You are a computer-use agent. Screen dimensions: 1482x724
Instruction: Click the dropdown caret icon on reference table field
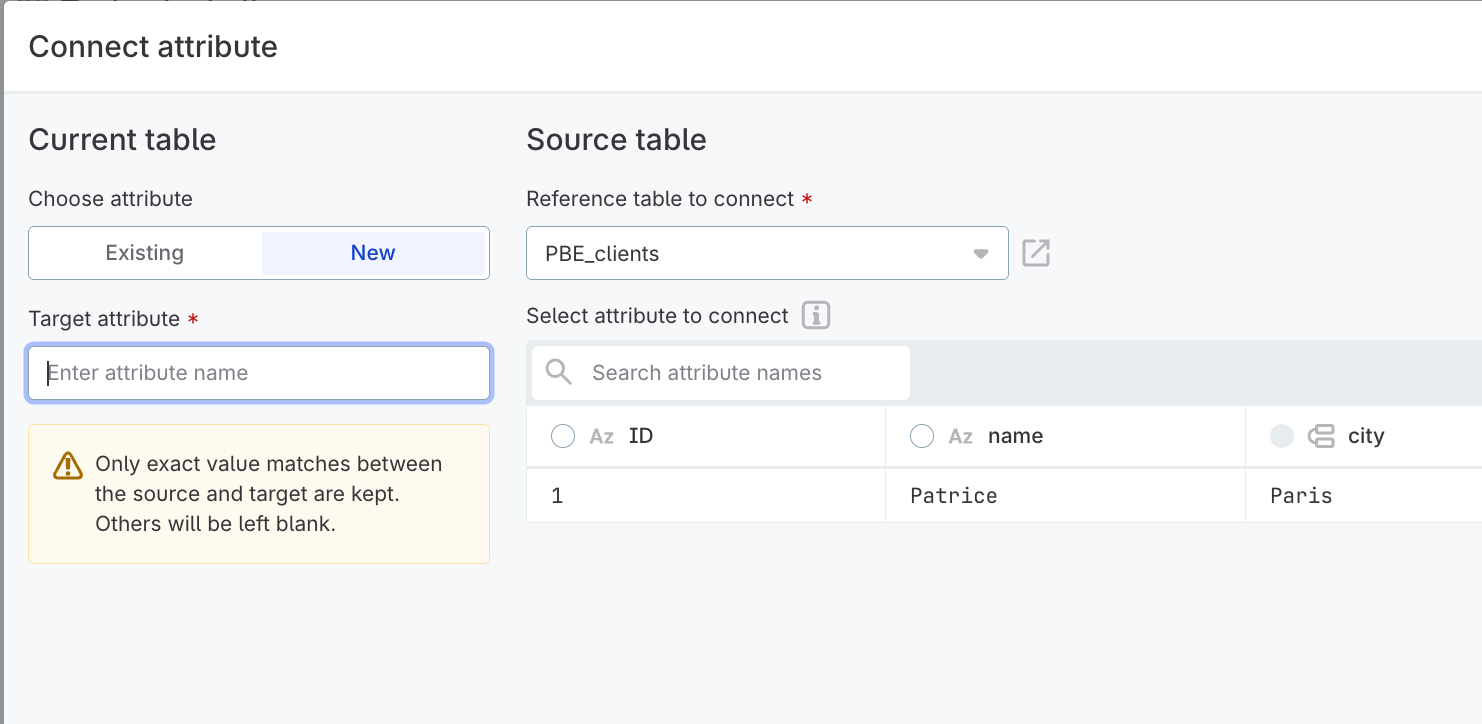click(x=980, y=253)
